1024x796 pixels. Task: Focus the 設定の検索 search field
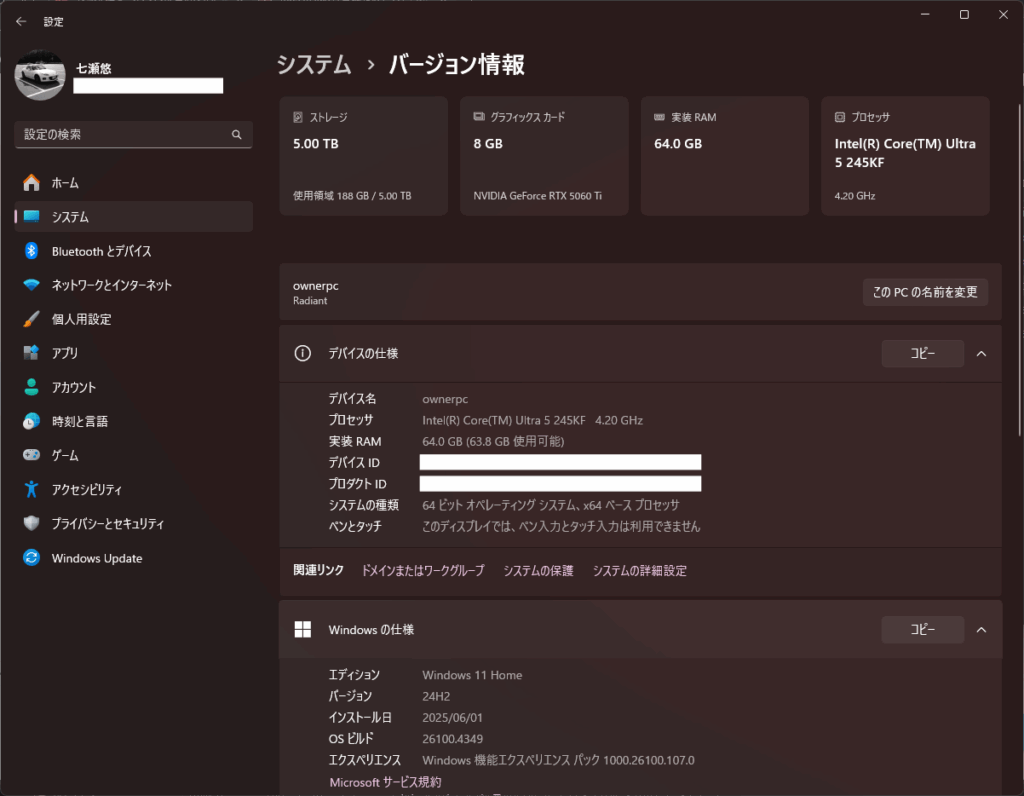(x=133, y=135)
